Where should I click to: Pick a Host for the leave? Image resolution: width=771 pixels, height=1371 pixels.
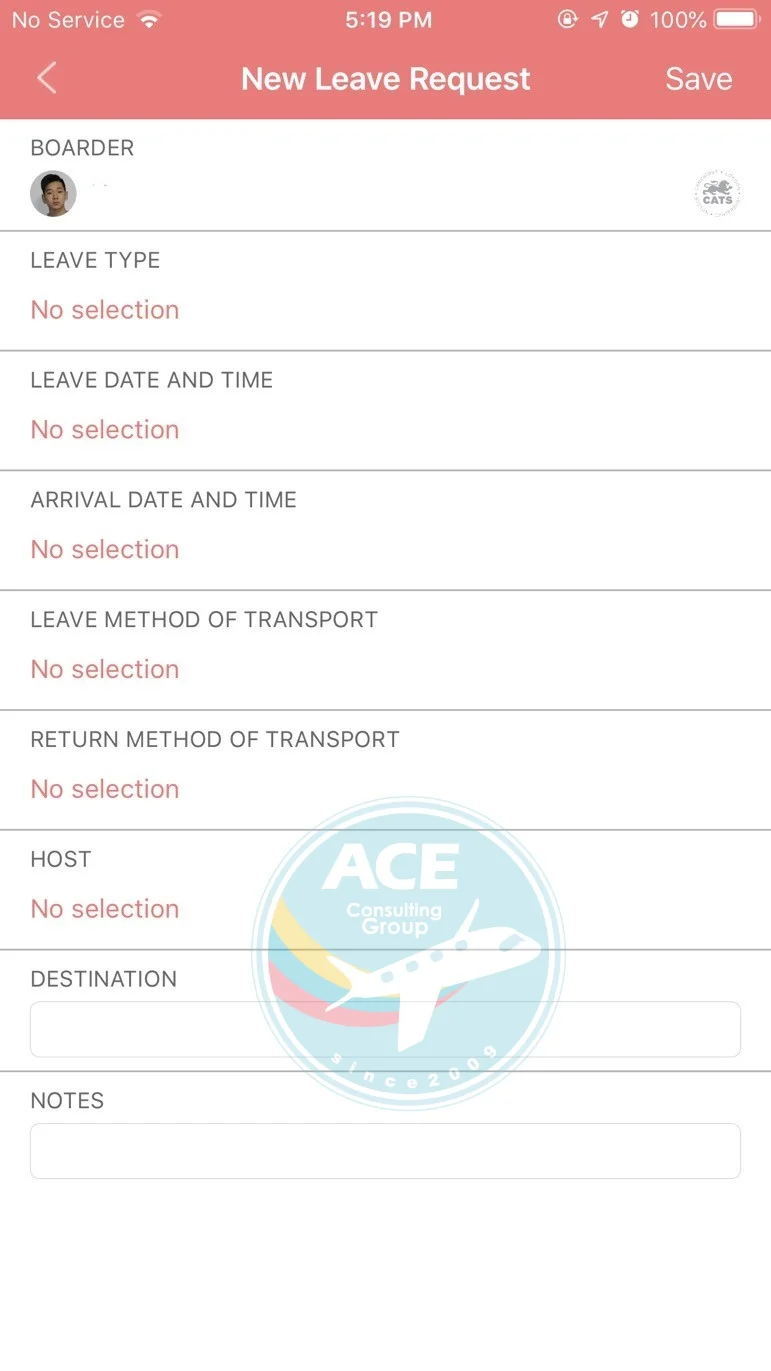click(385, 891)
